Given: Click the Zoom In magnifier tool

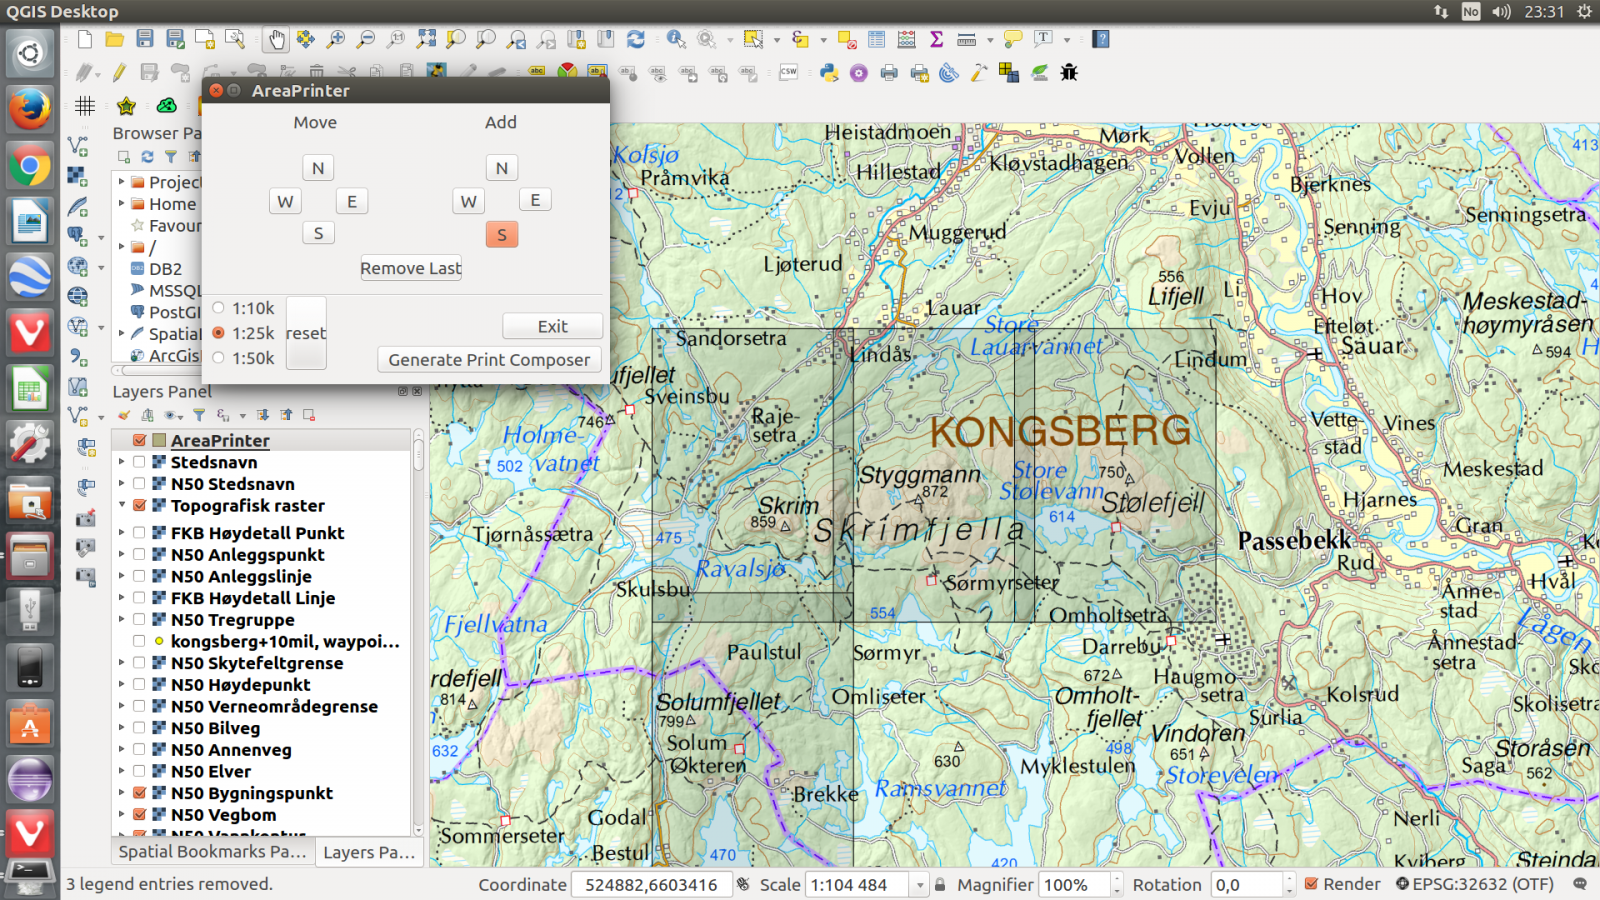Looking at the screenshot, I should pos(336,40).
